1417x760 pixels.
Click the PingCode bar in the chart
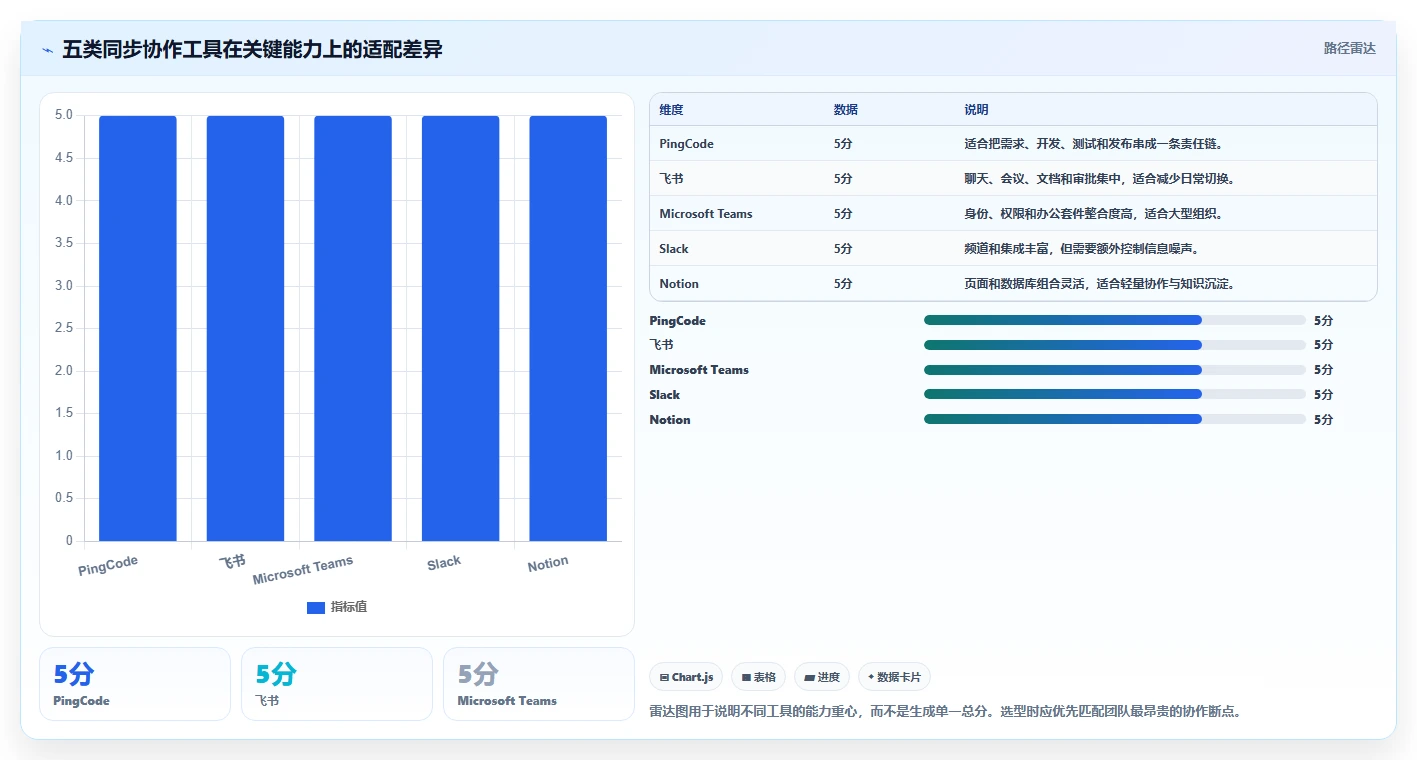tap(138, 328)
